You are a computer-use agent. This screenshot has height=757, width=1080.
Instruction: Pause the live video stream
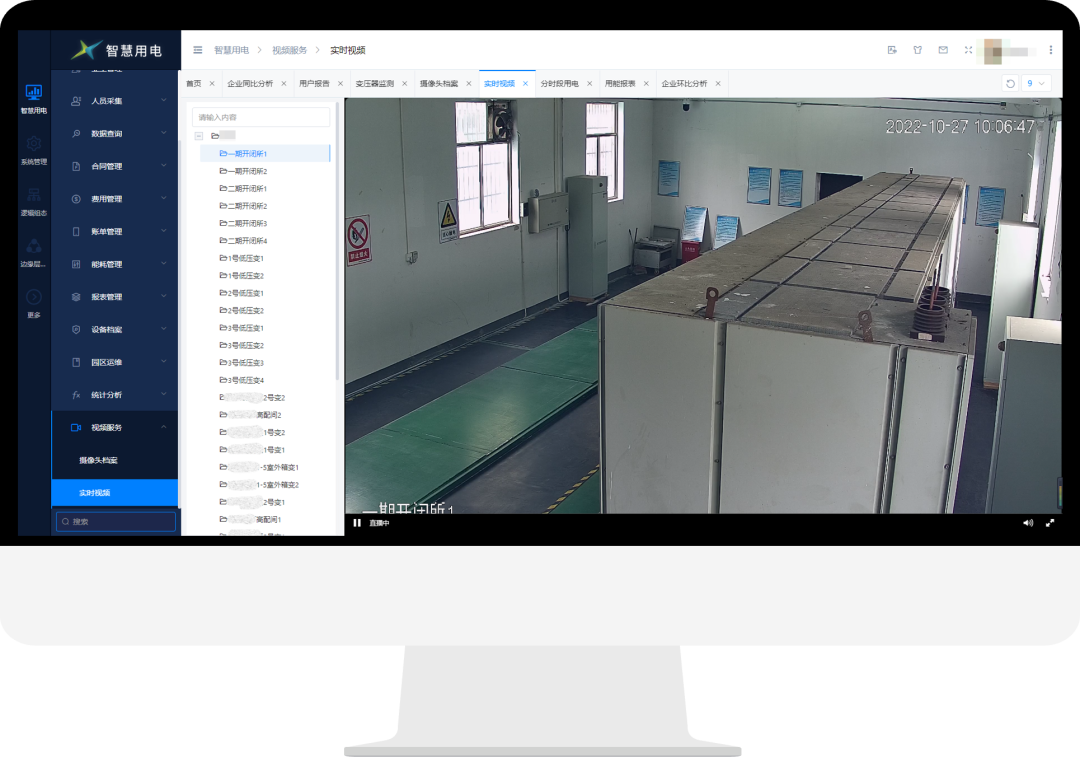tap(357, 523)
